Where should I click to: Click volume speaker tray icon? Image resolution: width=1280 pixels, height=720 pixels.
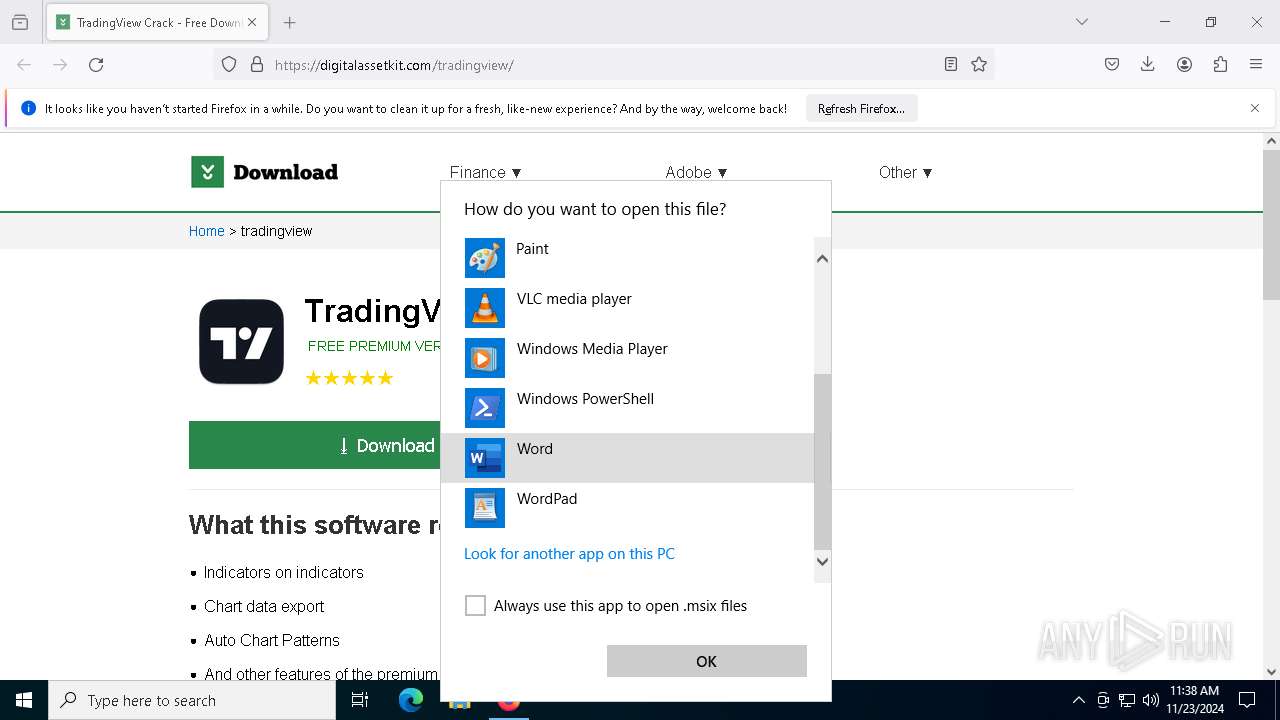pos(1151,700)
